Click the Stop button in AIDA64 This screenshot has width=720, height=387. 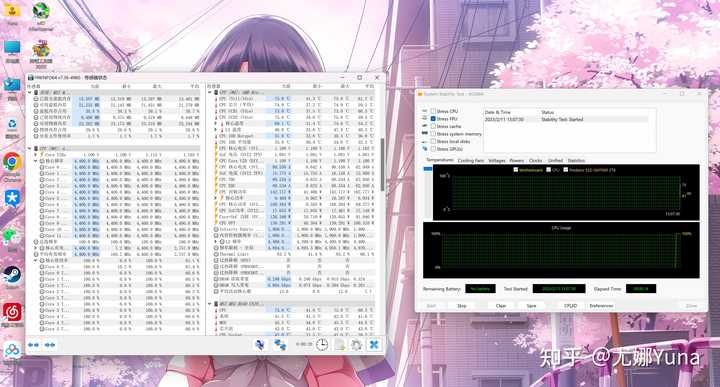(461, 306)
